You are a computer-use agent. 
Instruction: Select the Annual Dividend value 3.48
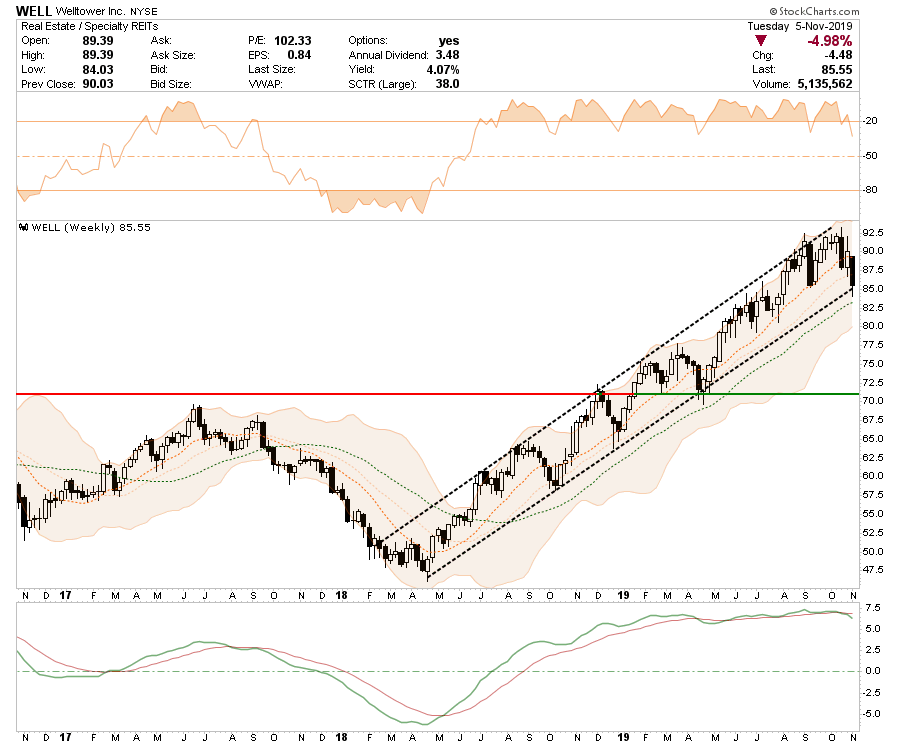point(447,55)
